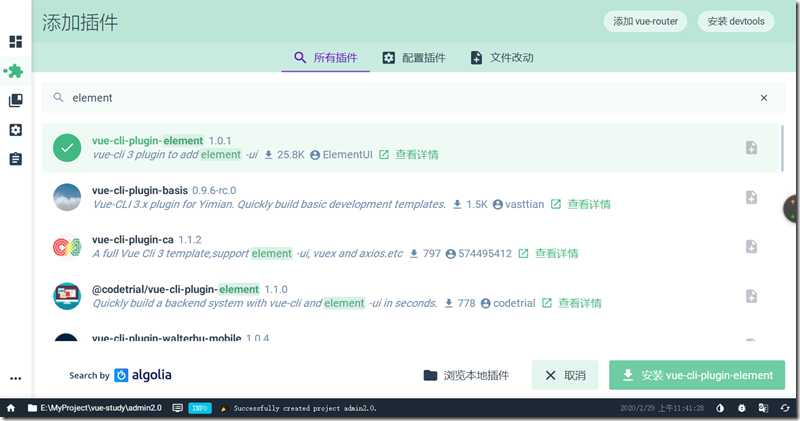Select the vue-cli-plugin-basis avatar thumbnail
The height and width of the screenshot is (421, 800).
point(67,197)
